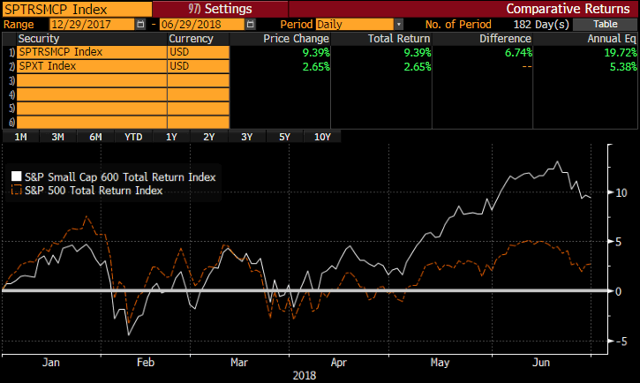Click the white S&P Small Cap 600 legend swatch
This screenshot has width=640, height=383.
tap(16, 176)
